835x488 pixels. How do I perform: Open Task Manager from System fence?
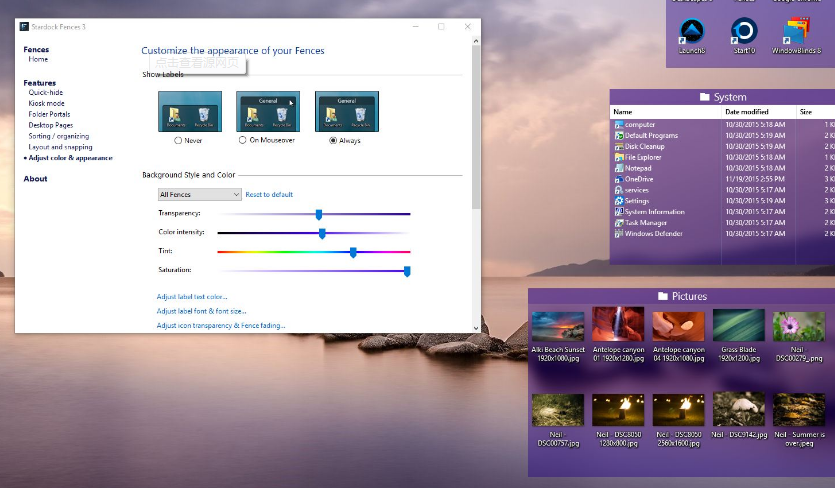click(645, 223)
